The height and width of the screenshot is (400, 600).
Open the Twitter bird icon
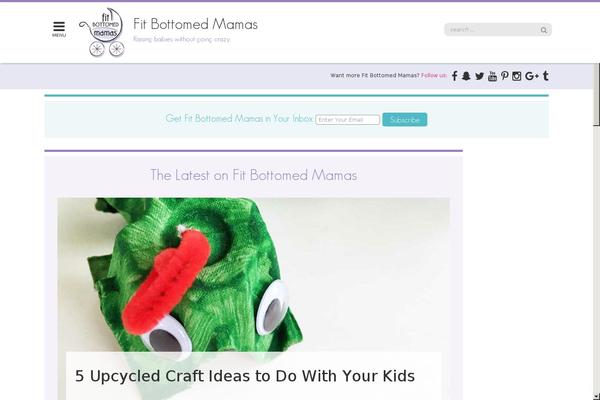pos(479,76)
